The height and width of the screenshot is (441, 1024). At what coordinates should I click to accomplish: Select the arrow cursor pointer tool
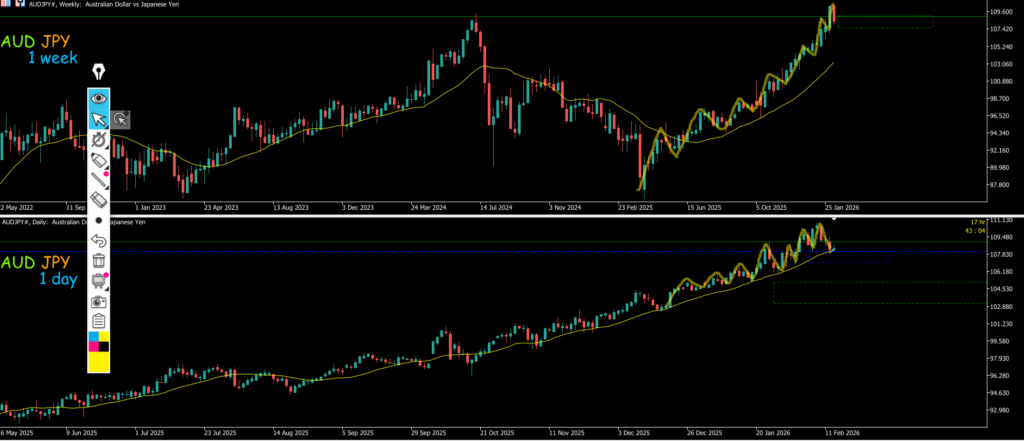[99, 120]
